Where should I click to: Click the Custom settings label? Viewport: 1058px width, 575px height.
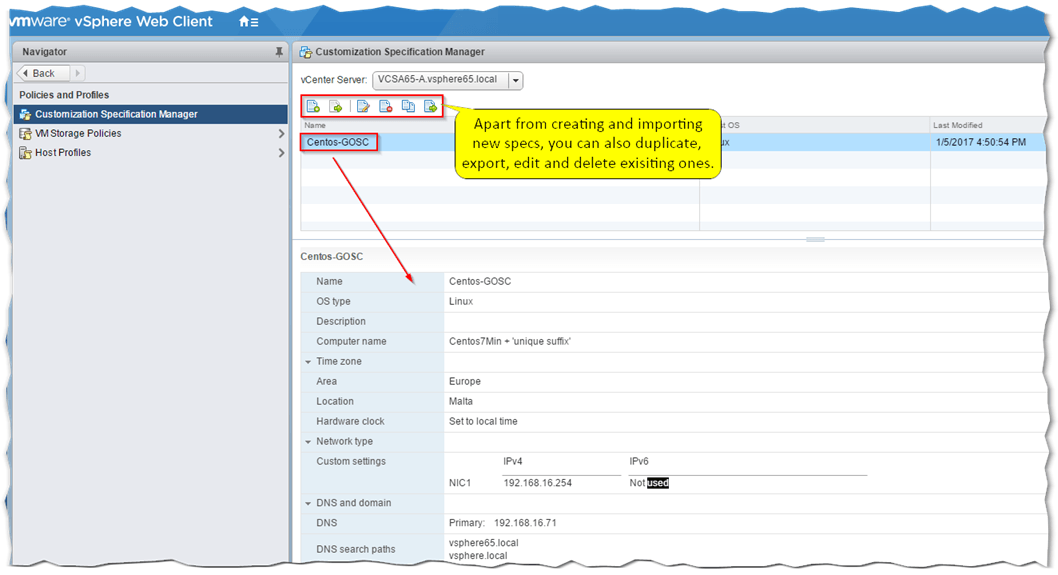click(351, 462)
